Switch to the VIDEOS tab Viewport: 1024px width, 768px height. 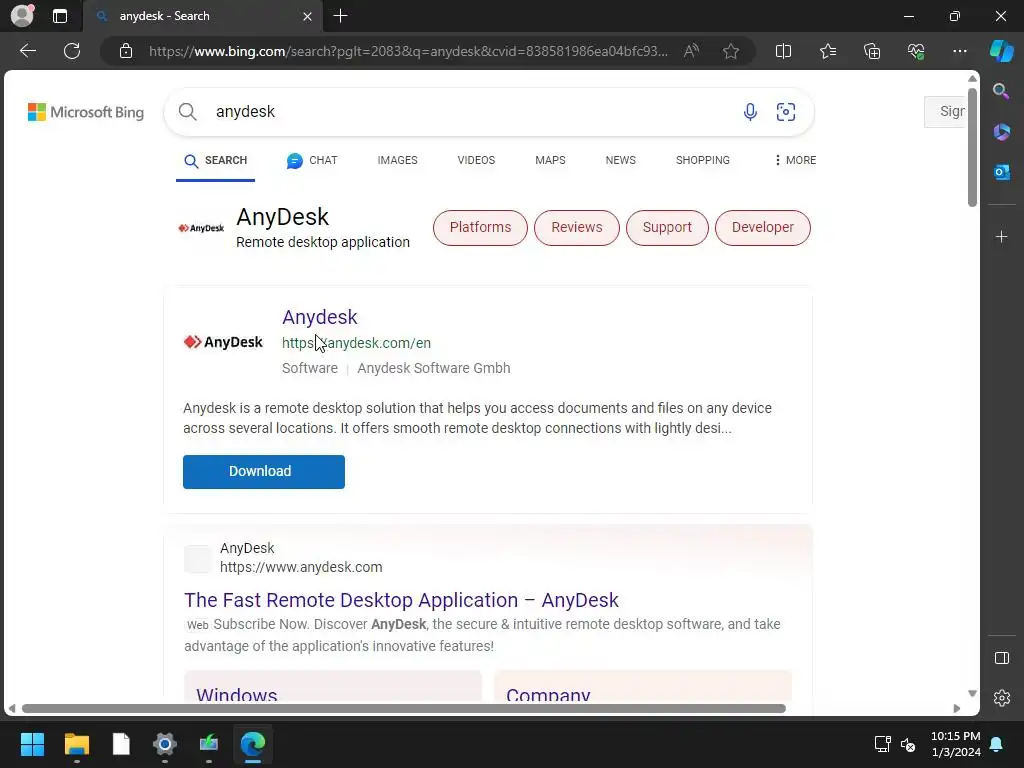pyautogui.click(x=476, y=161)
